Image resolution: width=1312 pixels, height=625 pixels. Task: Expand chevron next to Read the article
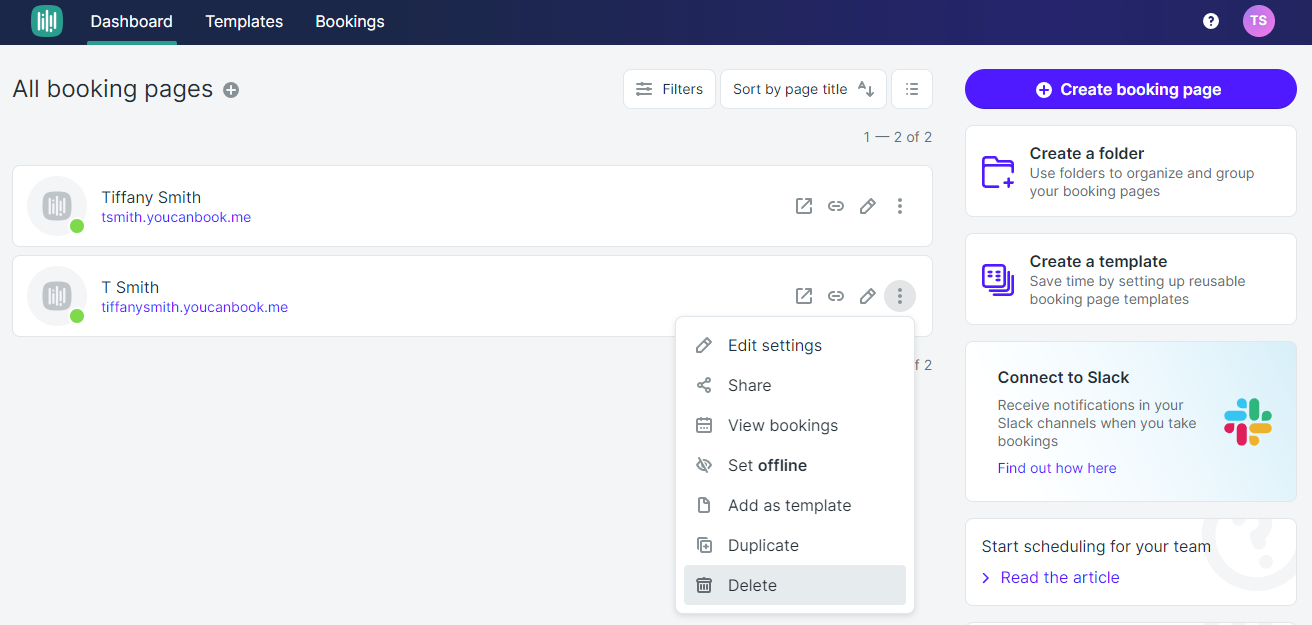(986, 578)
